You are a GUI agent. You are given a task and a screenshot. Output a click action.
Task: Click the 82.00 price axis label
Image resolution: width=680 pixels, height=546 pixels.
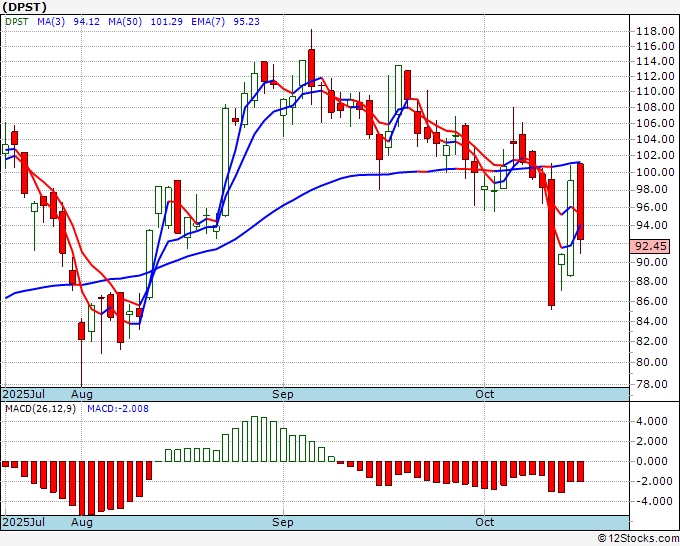tap(651, 341)
